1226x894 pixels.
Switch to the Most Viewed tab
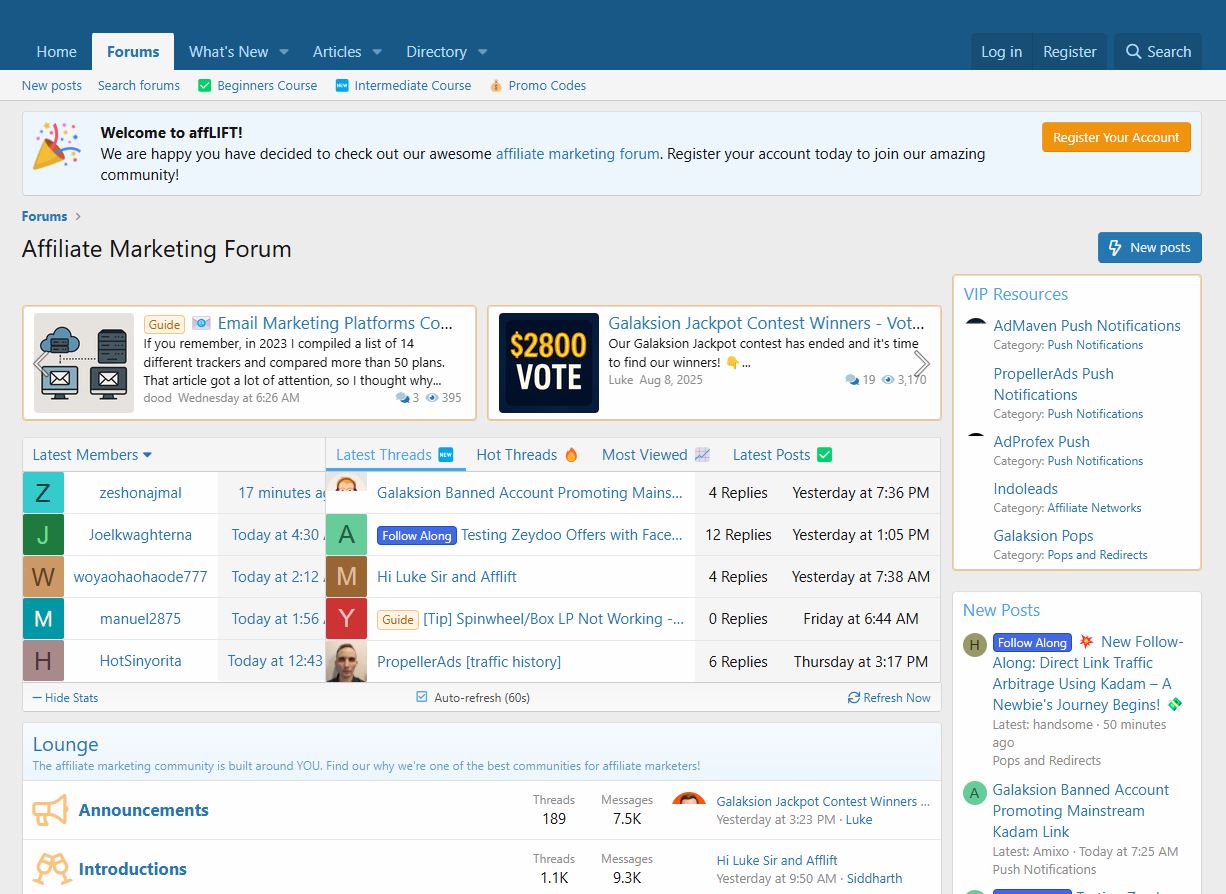[655, 455]
